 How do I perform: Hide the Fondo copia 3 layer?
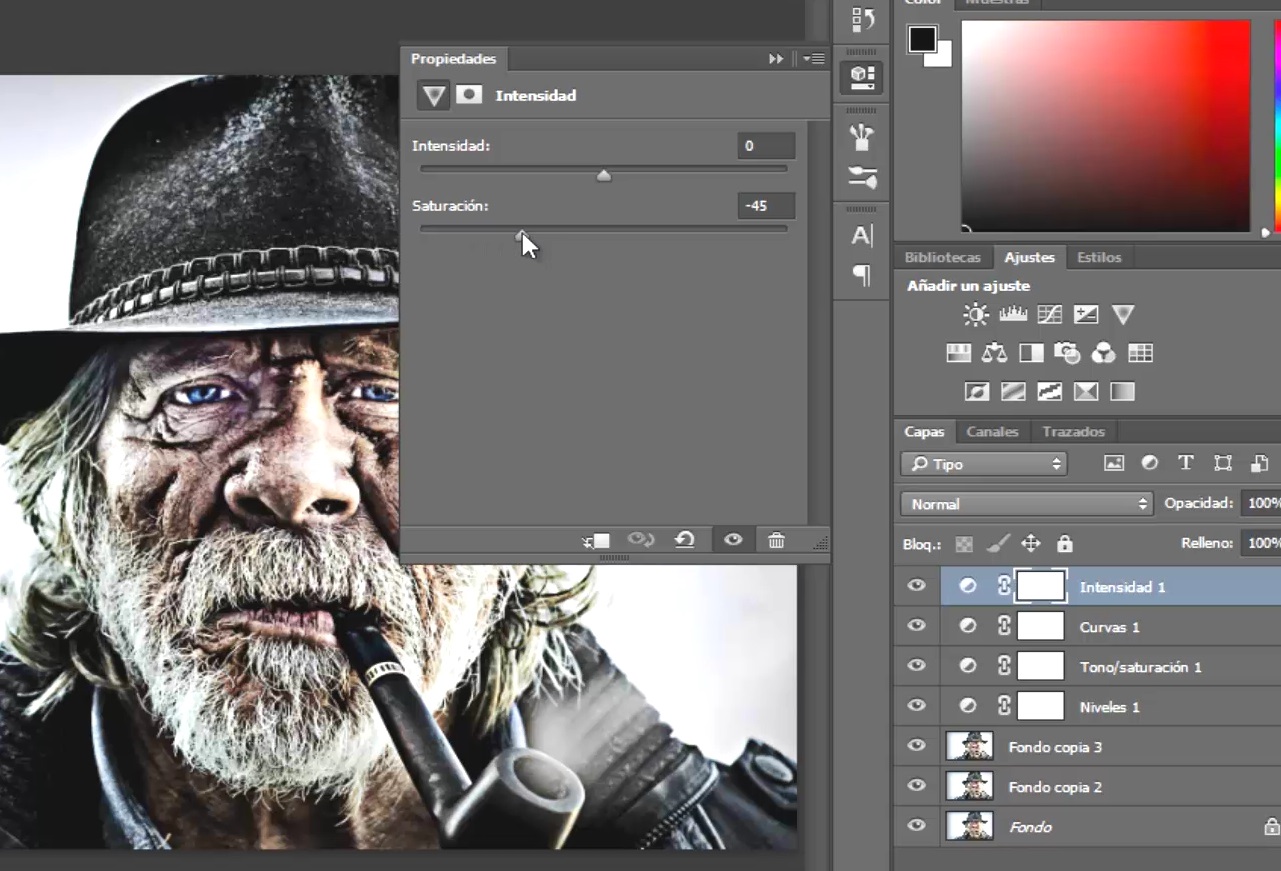916,746
